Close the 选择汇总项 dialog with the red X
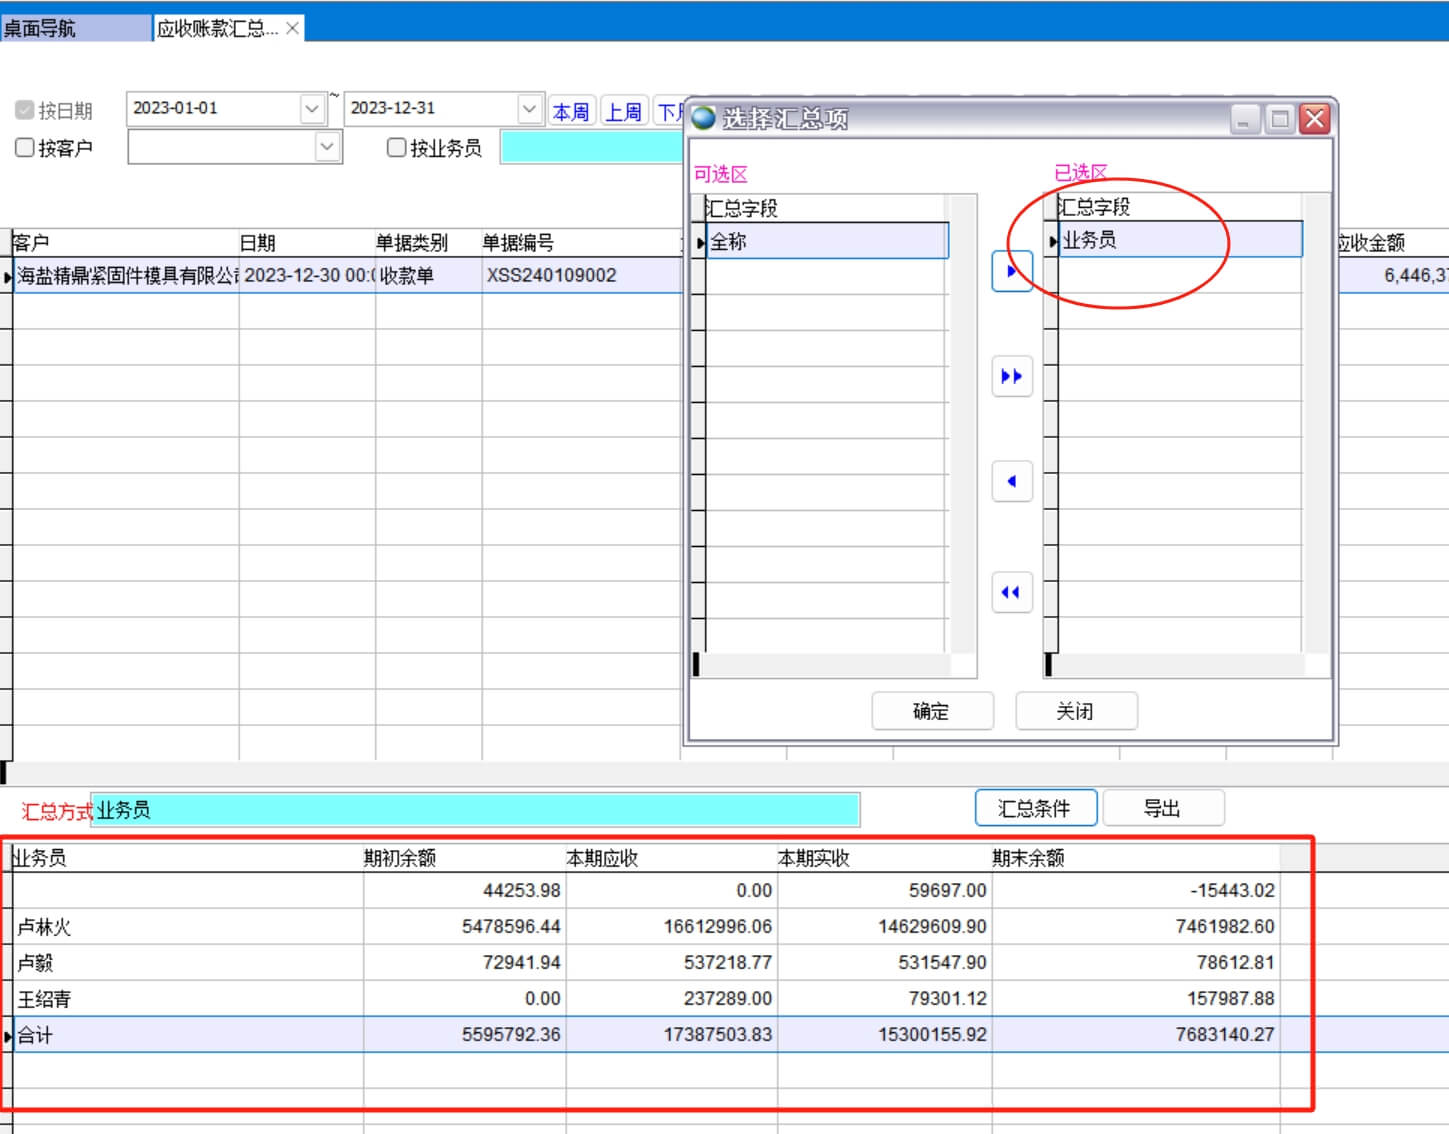Image resolution: width=1449 pixels, height=1134 pixels. tap(1315, 119)
